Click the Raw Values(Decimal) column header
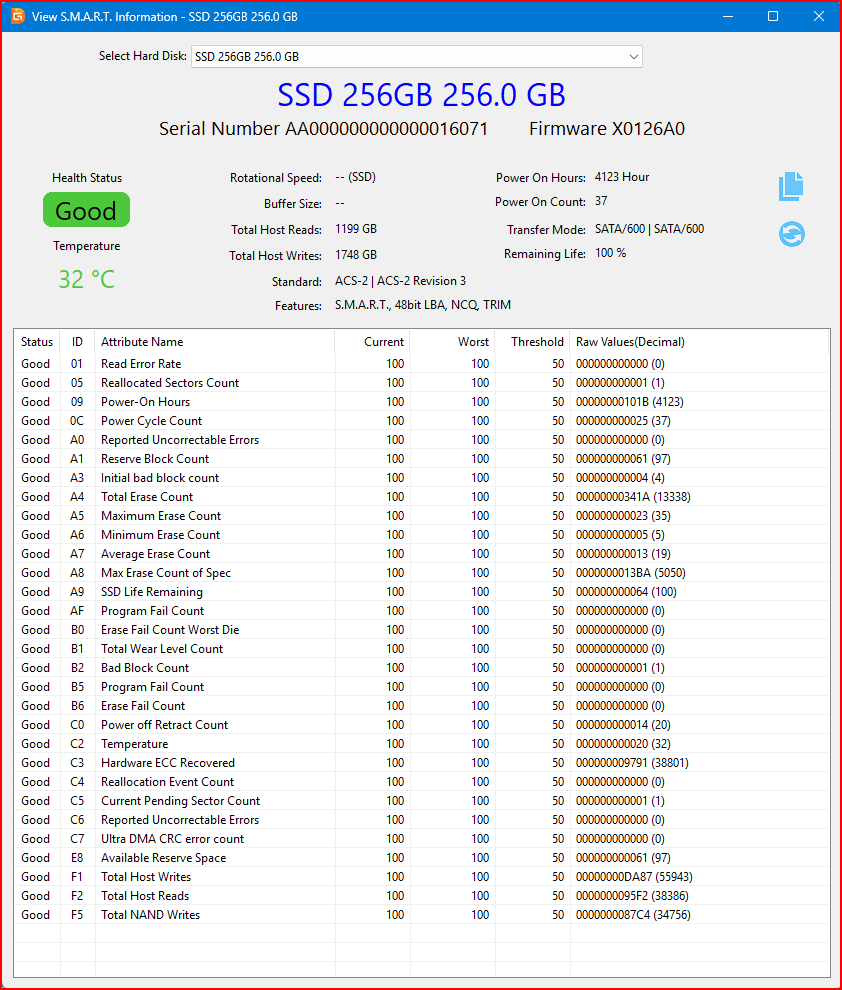 (x=699, y=342)
